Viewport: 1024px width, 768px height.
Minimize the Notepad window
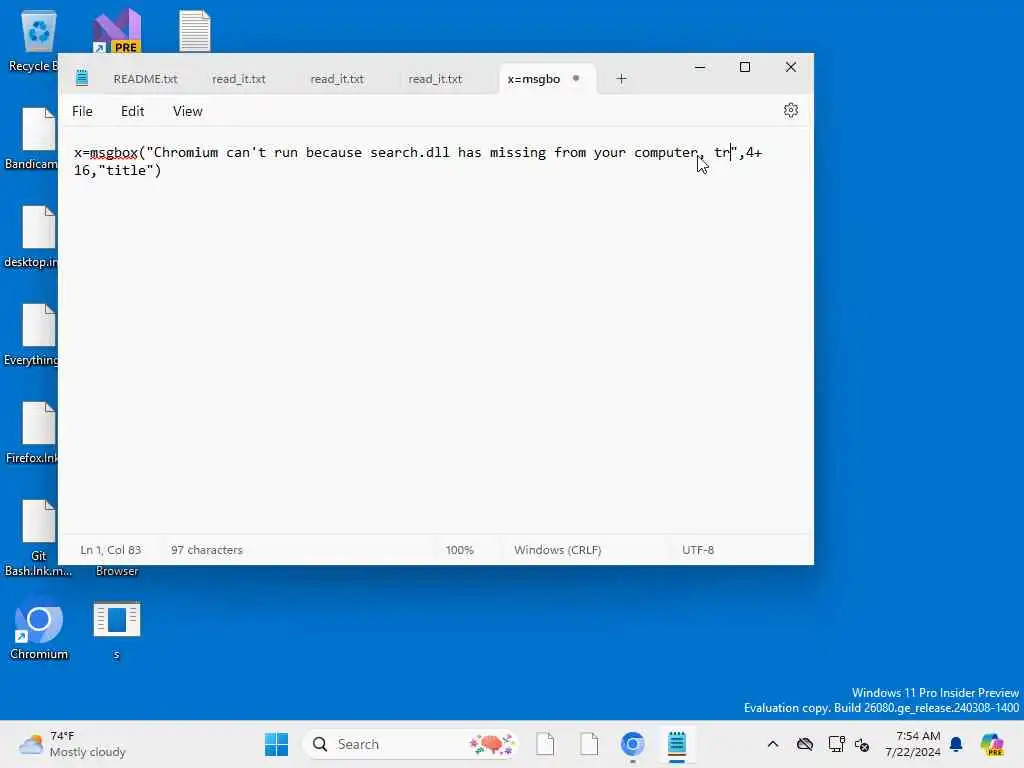tap(699, 67)
